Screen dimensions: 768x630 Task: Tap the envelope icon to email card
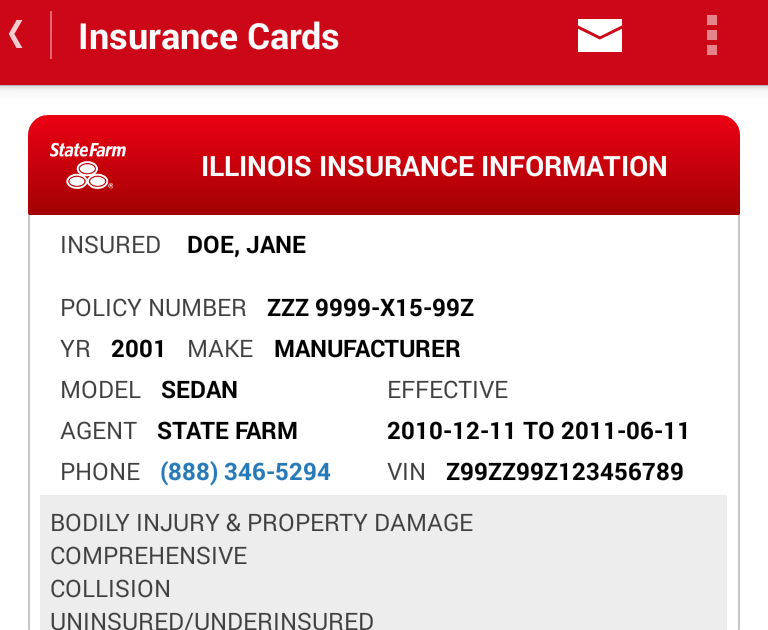pyautogui.click(x=600, y=36)
